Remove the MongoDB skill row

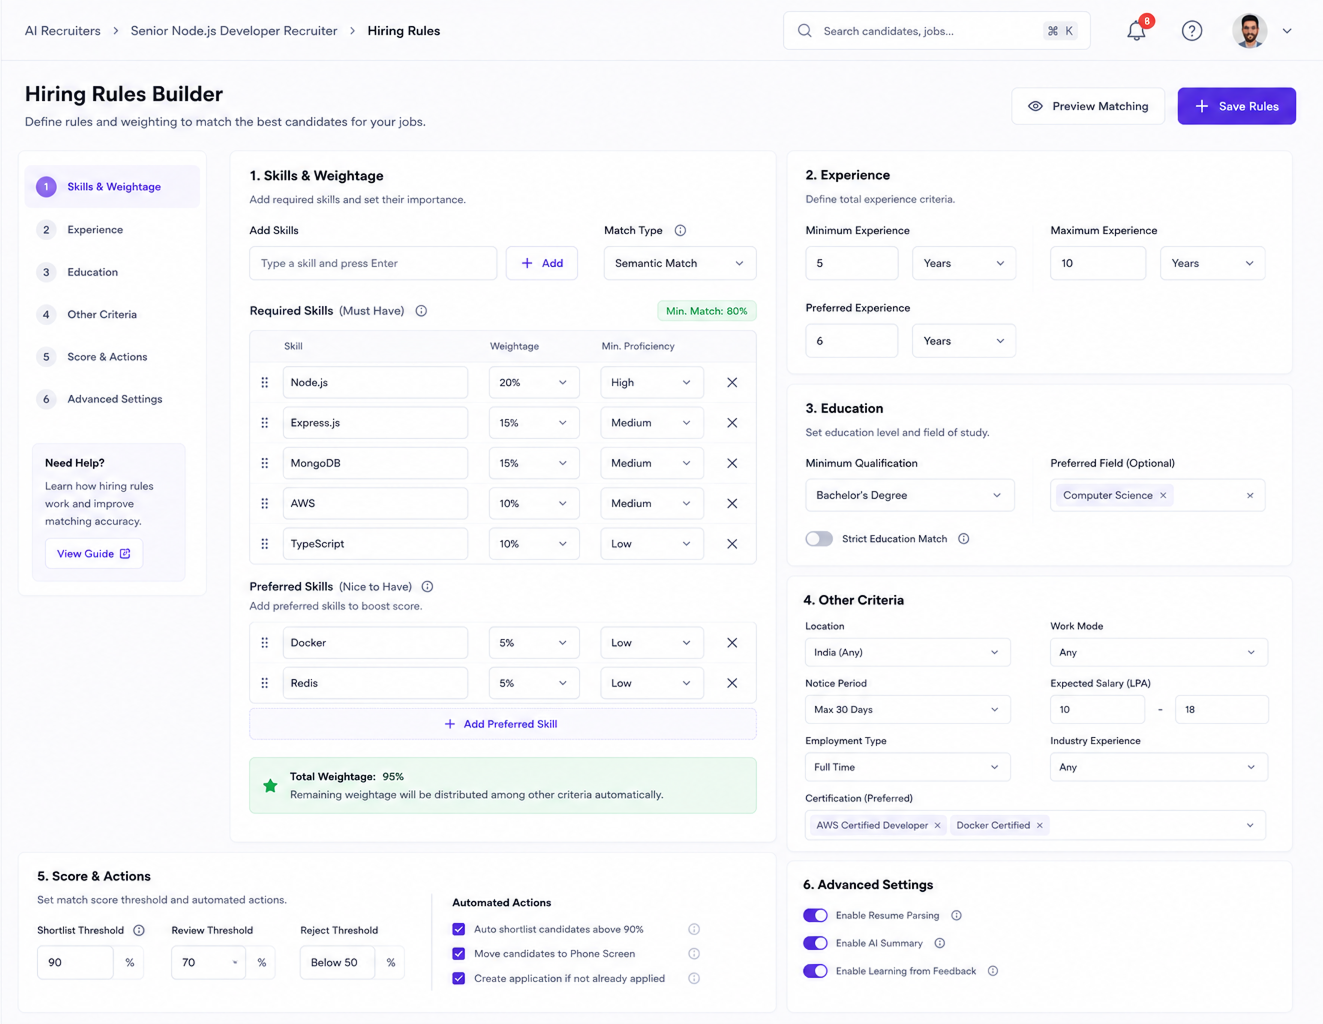click(x=732, y=463)
